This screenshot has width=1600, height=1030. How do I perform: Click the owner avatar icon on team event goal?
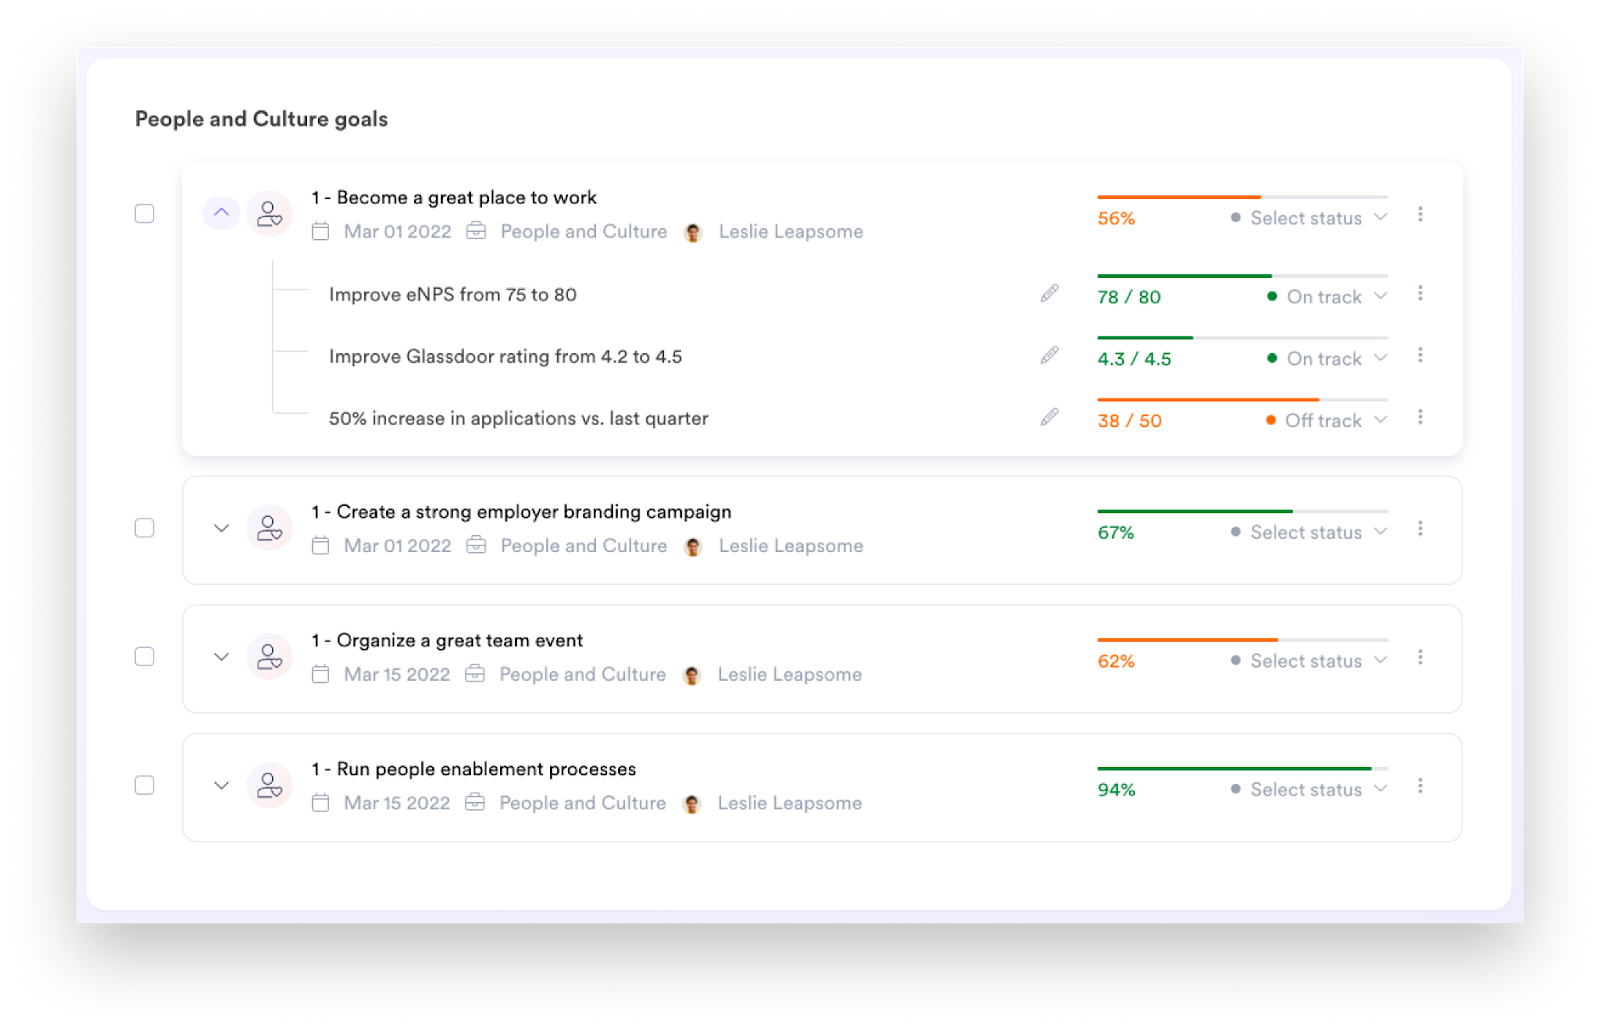[269, 656]
